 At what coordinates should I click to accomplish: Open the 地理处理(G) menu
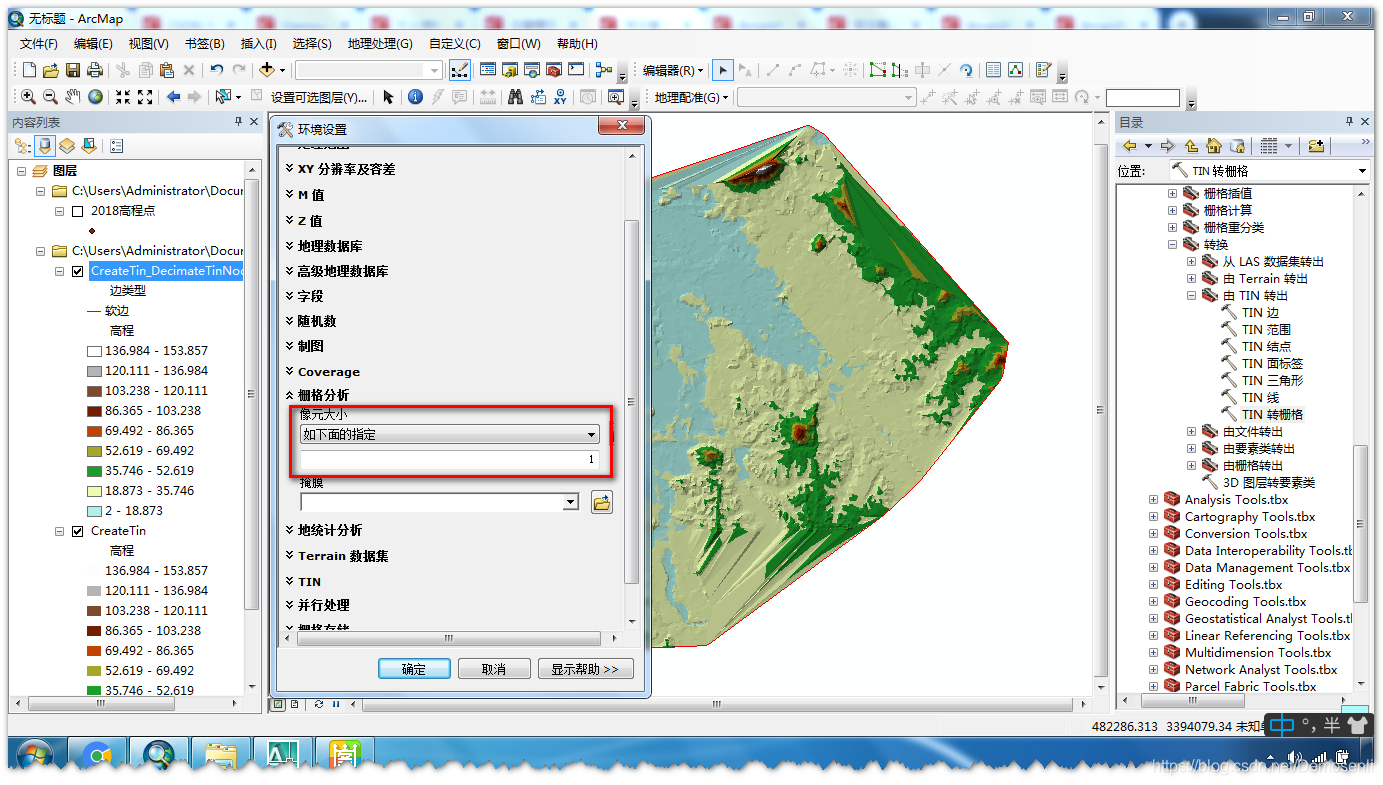click(380, 44)
